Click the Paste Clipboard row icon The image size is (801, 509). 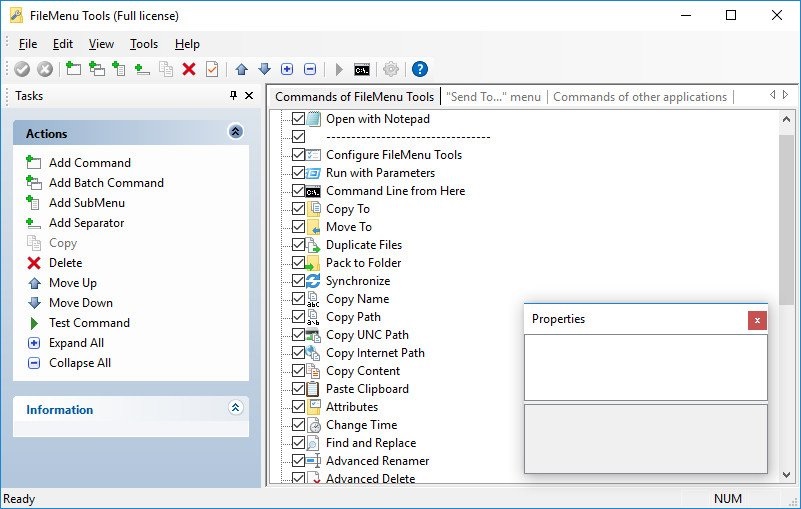pos(313,389)
